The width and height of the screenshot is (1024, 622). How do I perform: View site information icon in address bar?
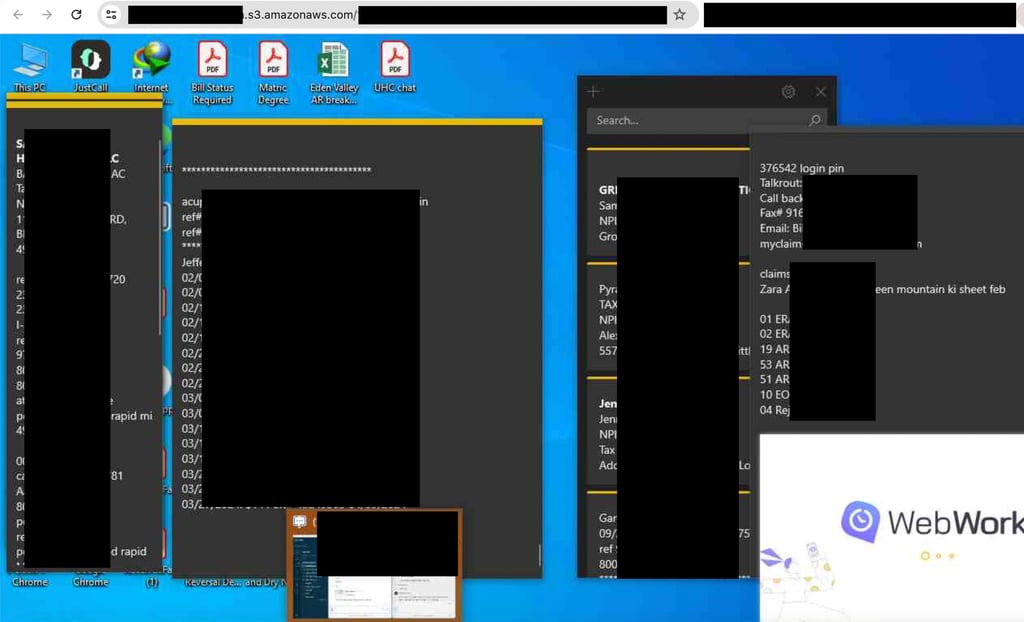click(x=111, y=14)
